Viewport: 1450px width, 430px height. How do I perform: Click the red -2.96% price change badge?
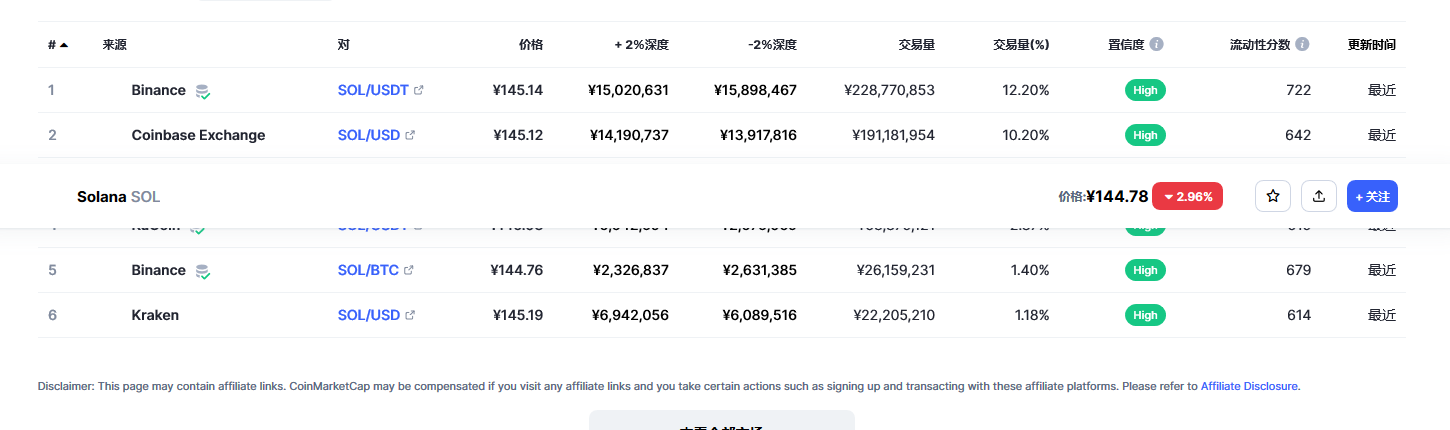coord(1188,196)
